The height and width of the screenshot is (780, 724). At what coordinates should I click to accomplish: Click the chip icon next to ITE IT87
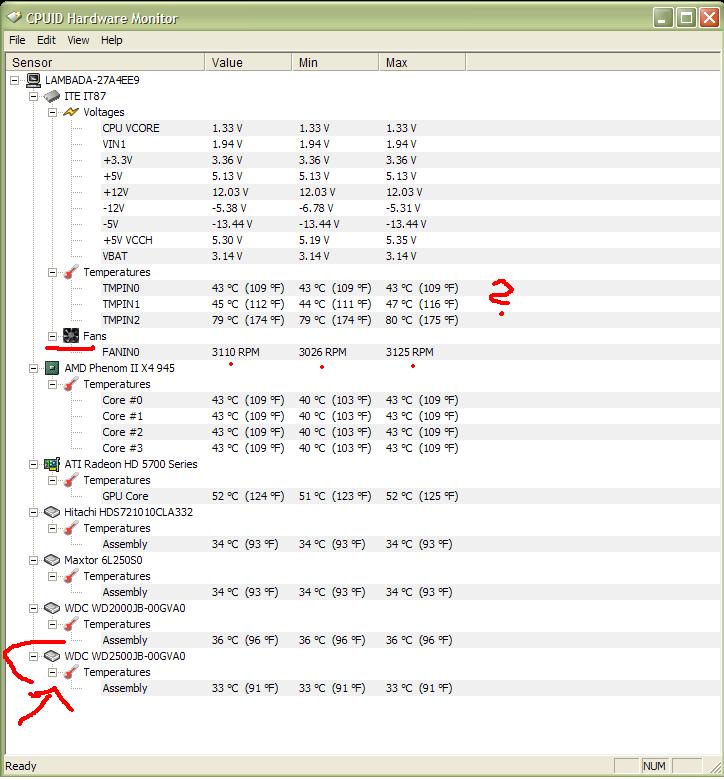tap(52, 96)
